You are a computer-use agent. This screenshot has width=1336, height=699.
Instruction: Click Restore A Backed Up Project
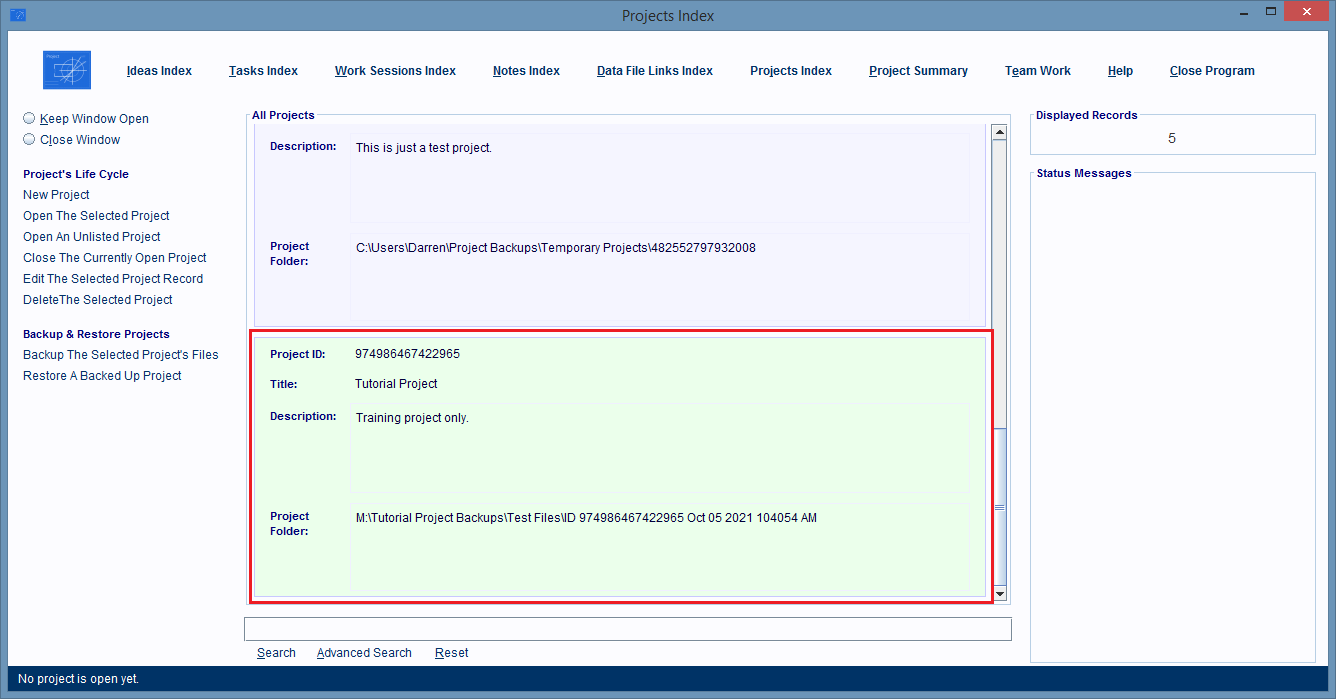pos(102,376)
